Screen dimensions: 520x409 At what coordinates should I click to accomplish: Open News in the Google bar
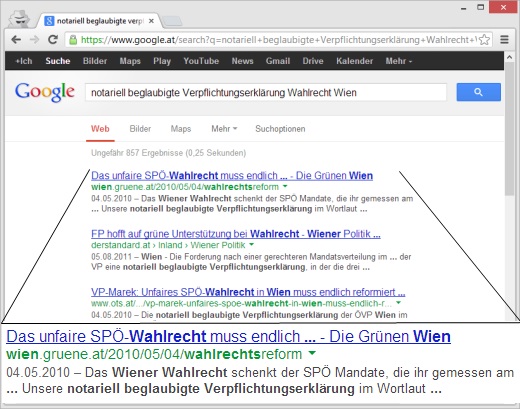point(242,61)
